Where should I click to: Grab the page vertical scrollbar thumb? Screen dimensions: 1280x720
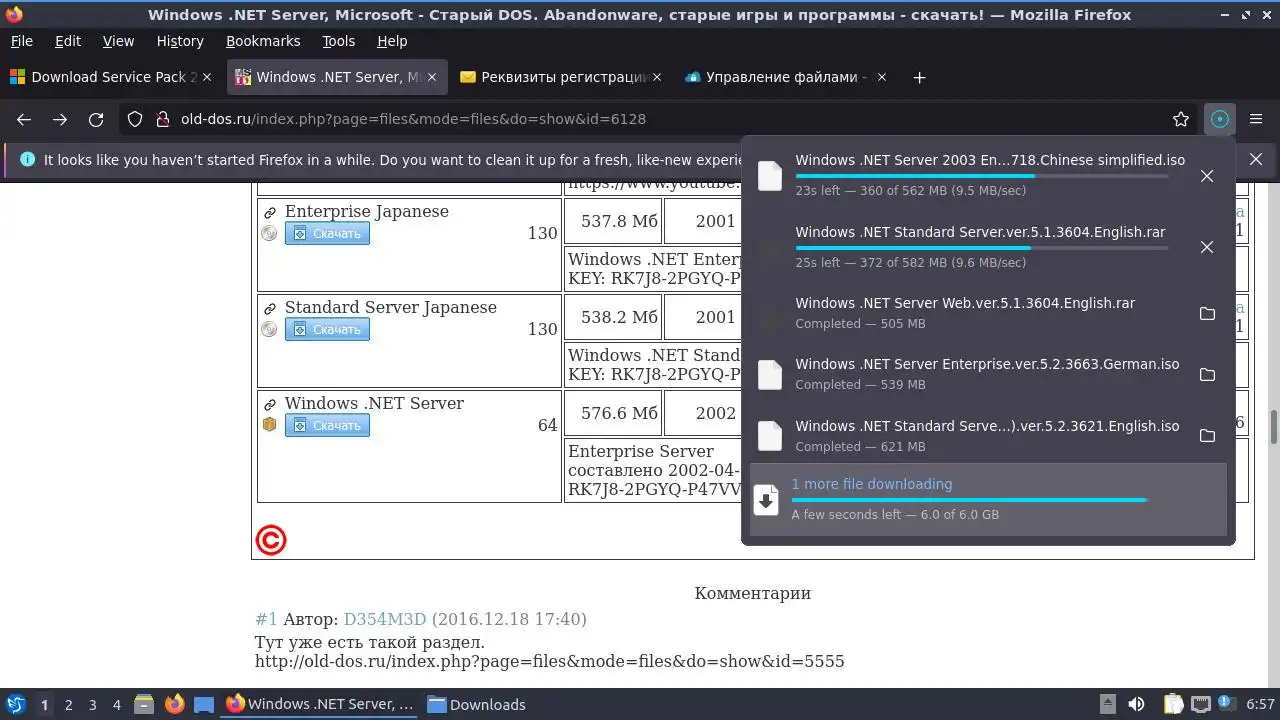(1273, 426)
